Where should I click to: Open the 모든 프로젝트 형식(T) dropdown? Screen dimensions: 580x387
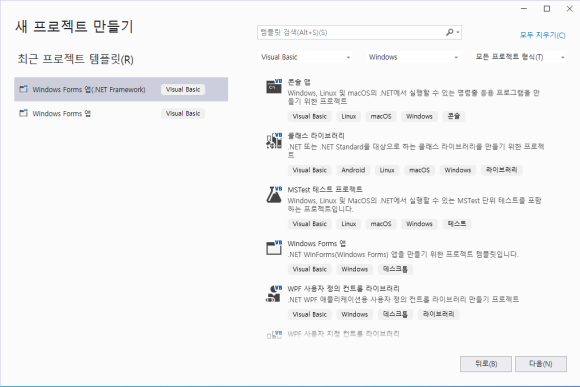point(519,57)
